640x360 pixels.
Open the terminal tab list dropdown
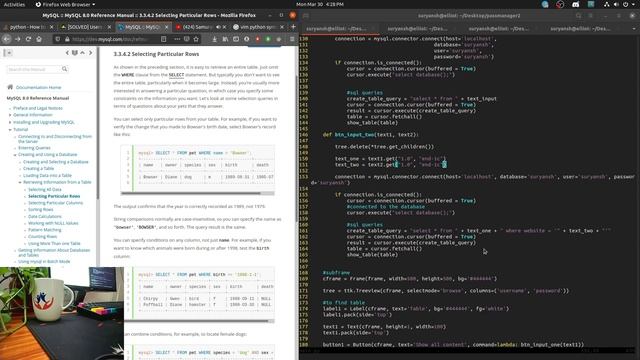pos(634,29)
